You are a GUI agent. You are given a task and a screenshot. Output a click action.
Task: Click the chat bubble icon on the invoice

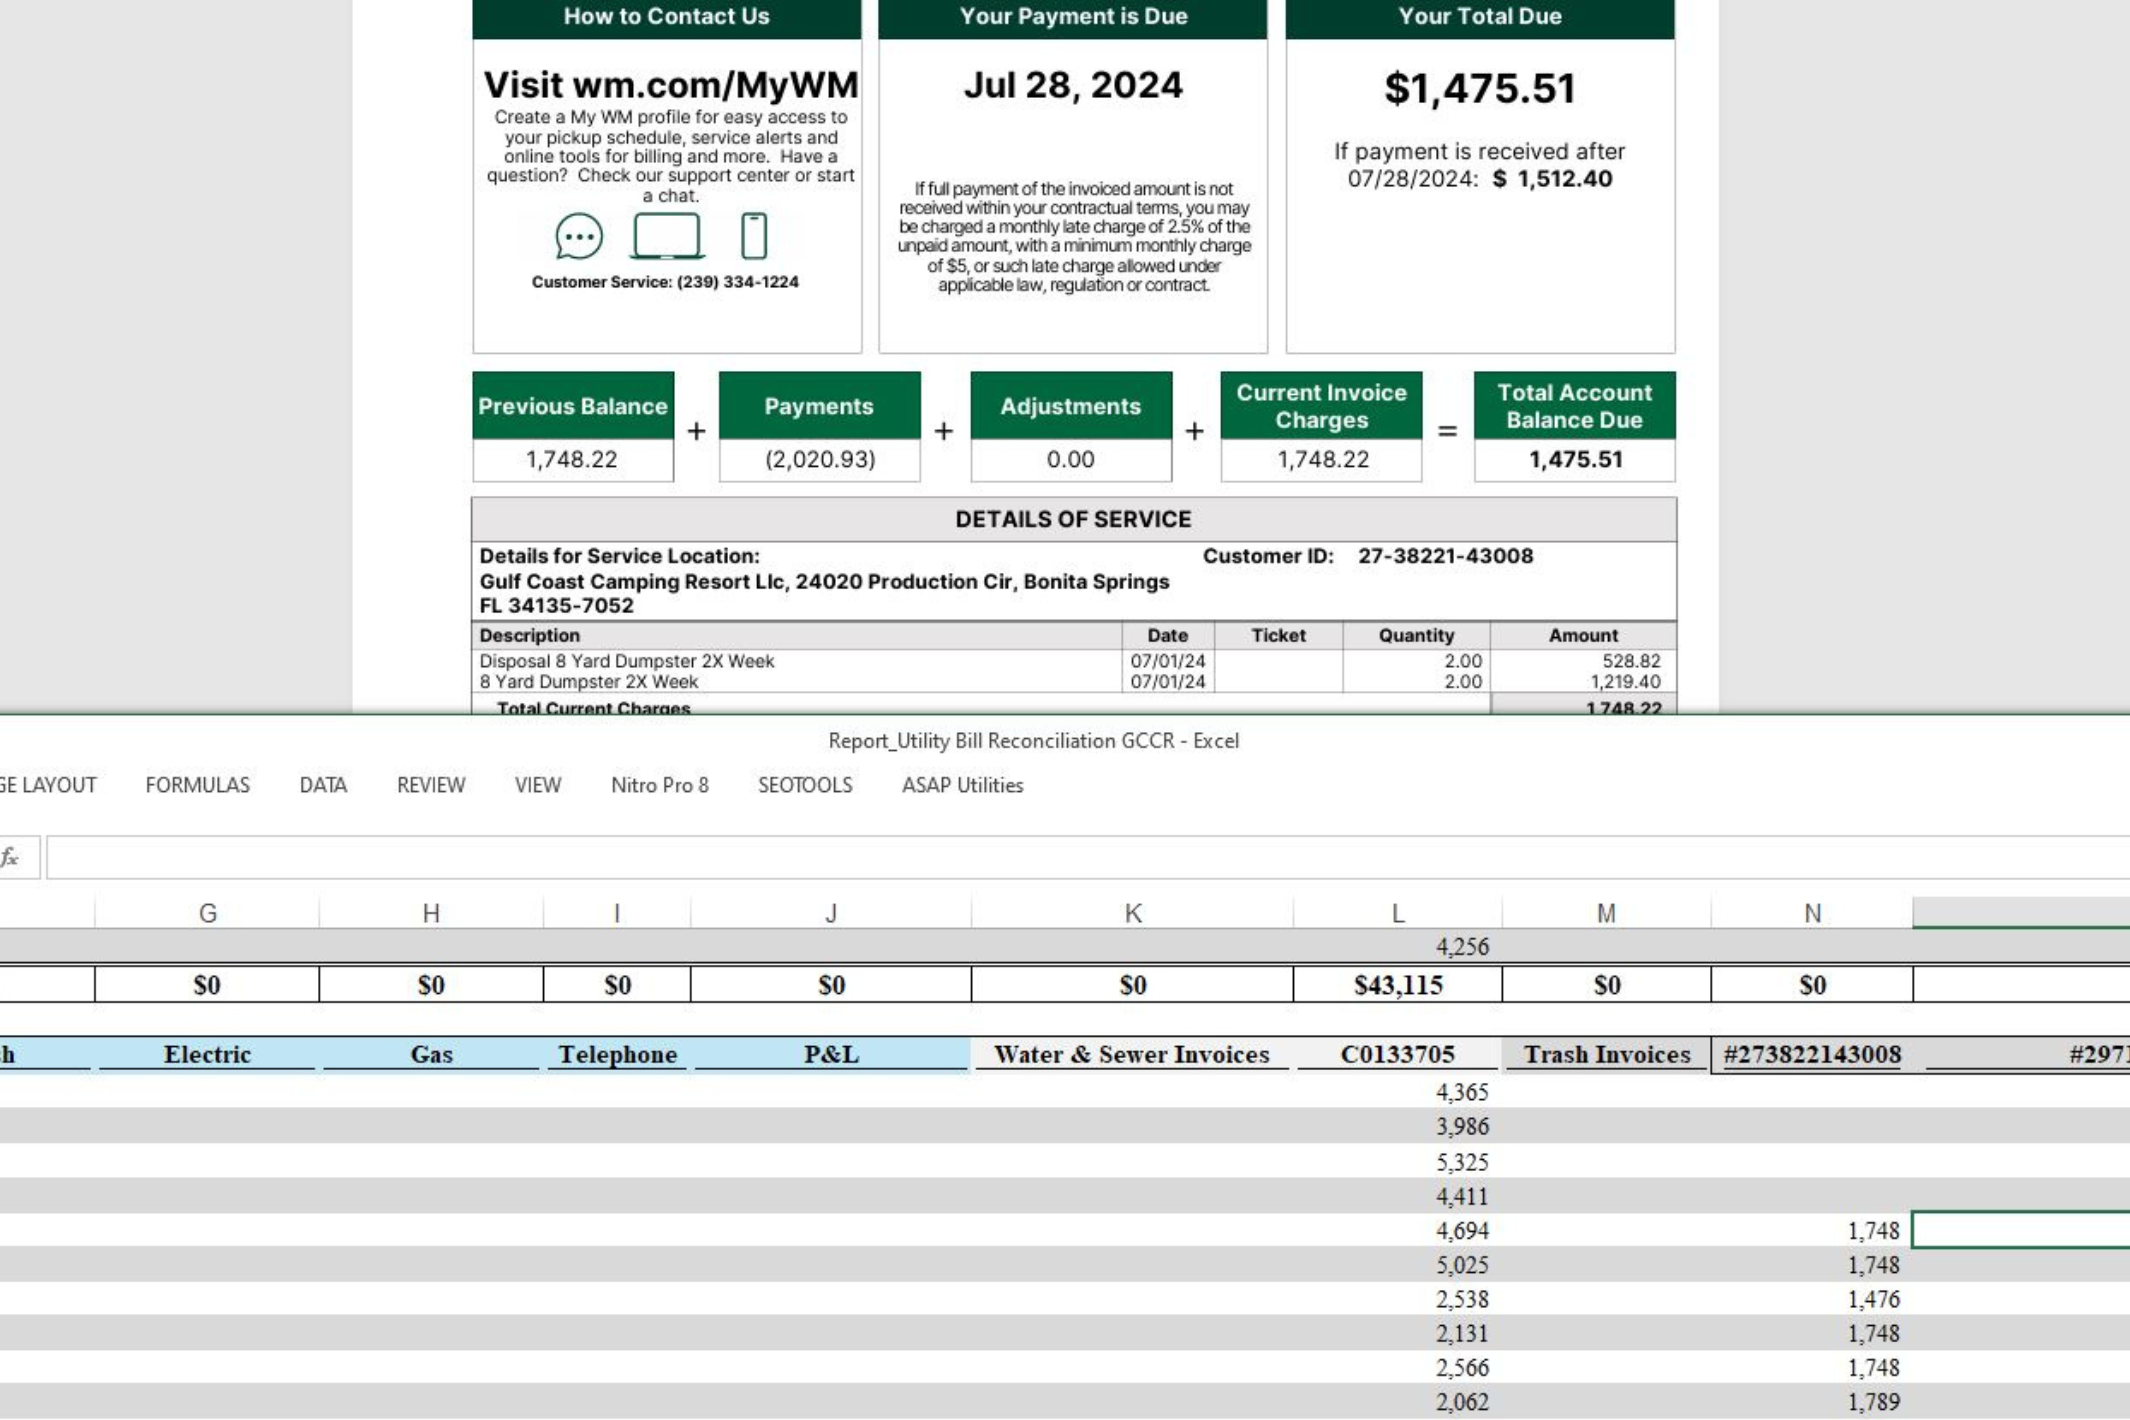click(x=579, y=237)
